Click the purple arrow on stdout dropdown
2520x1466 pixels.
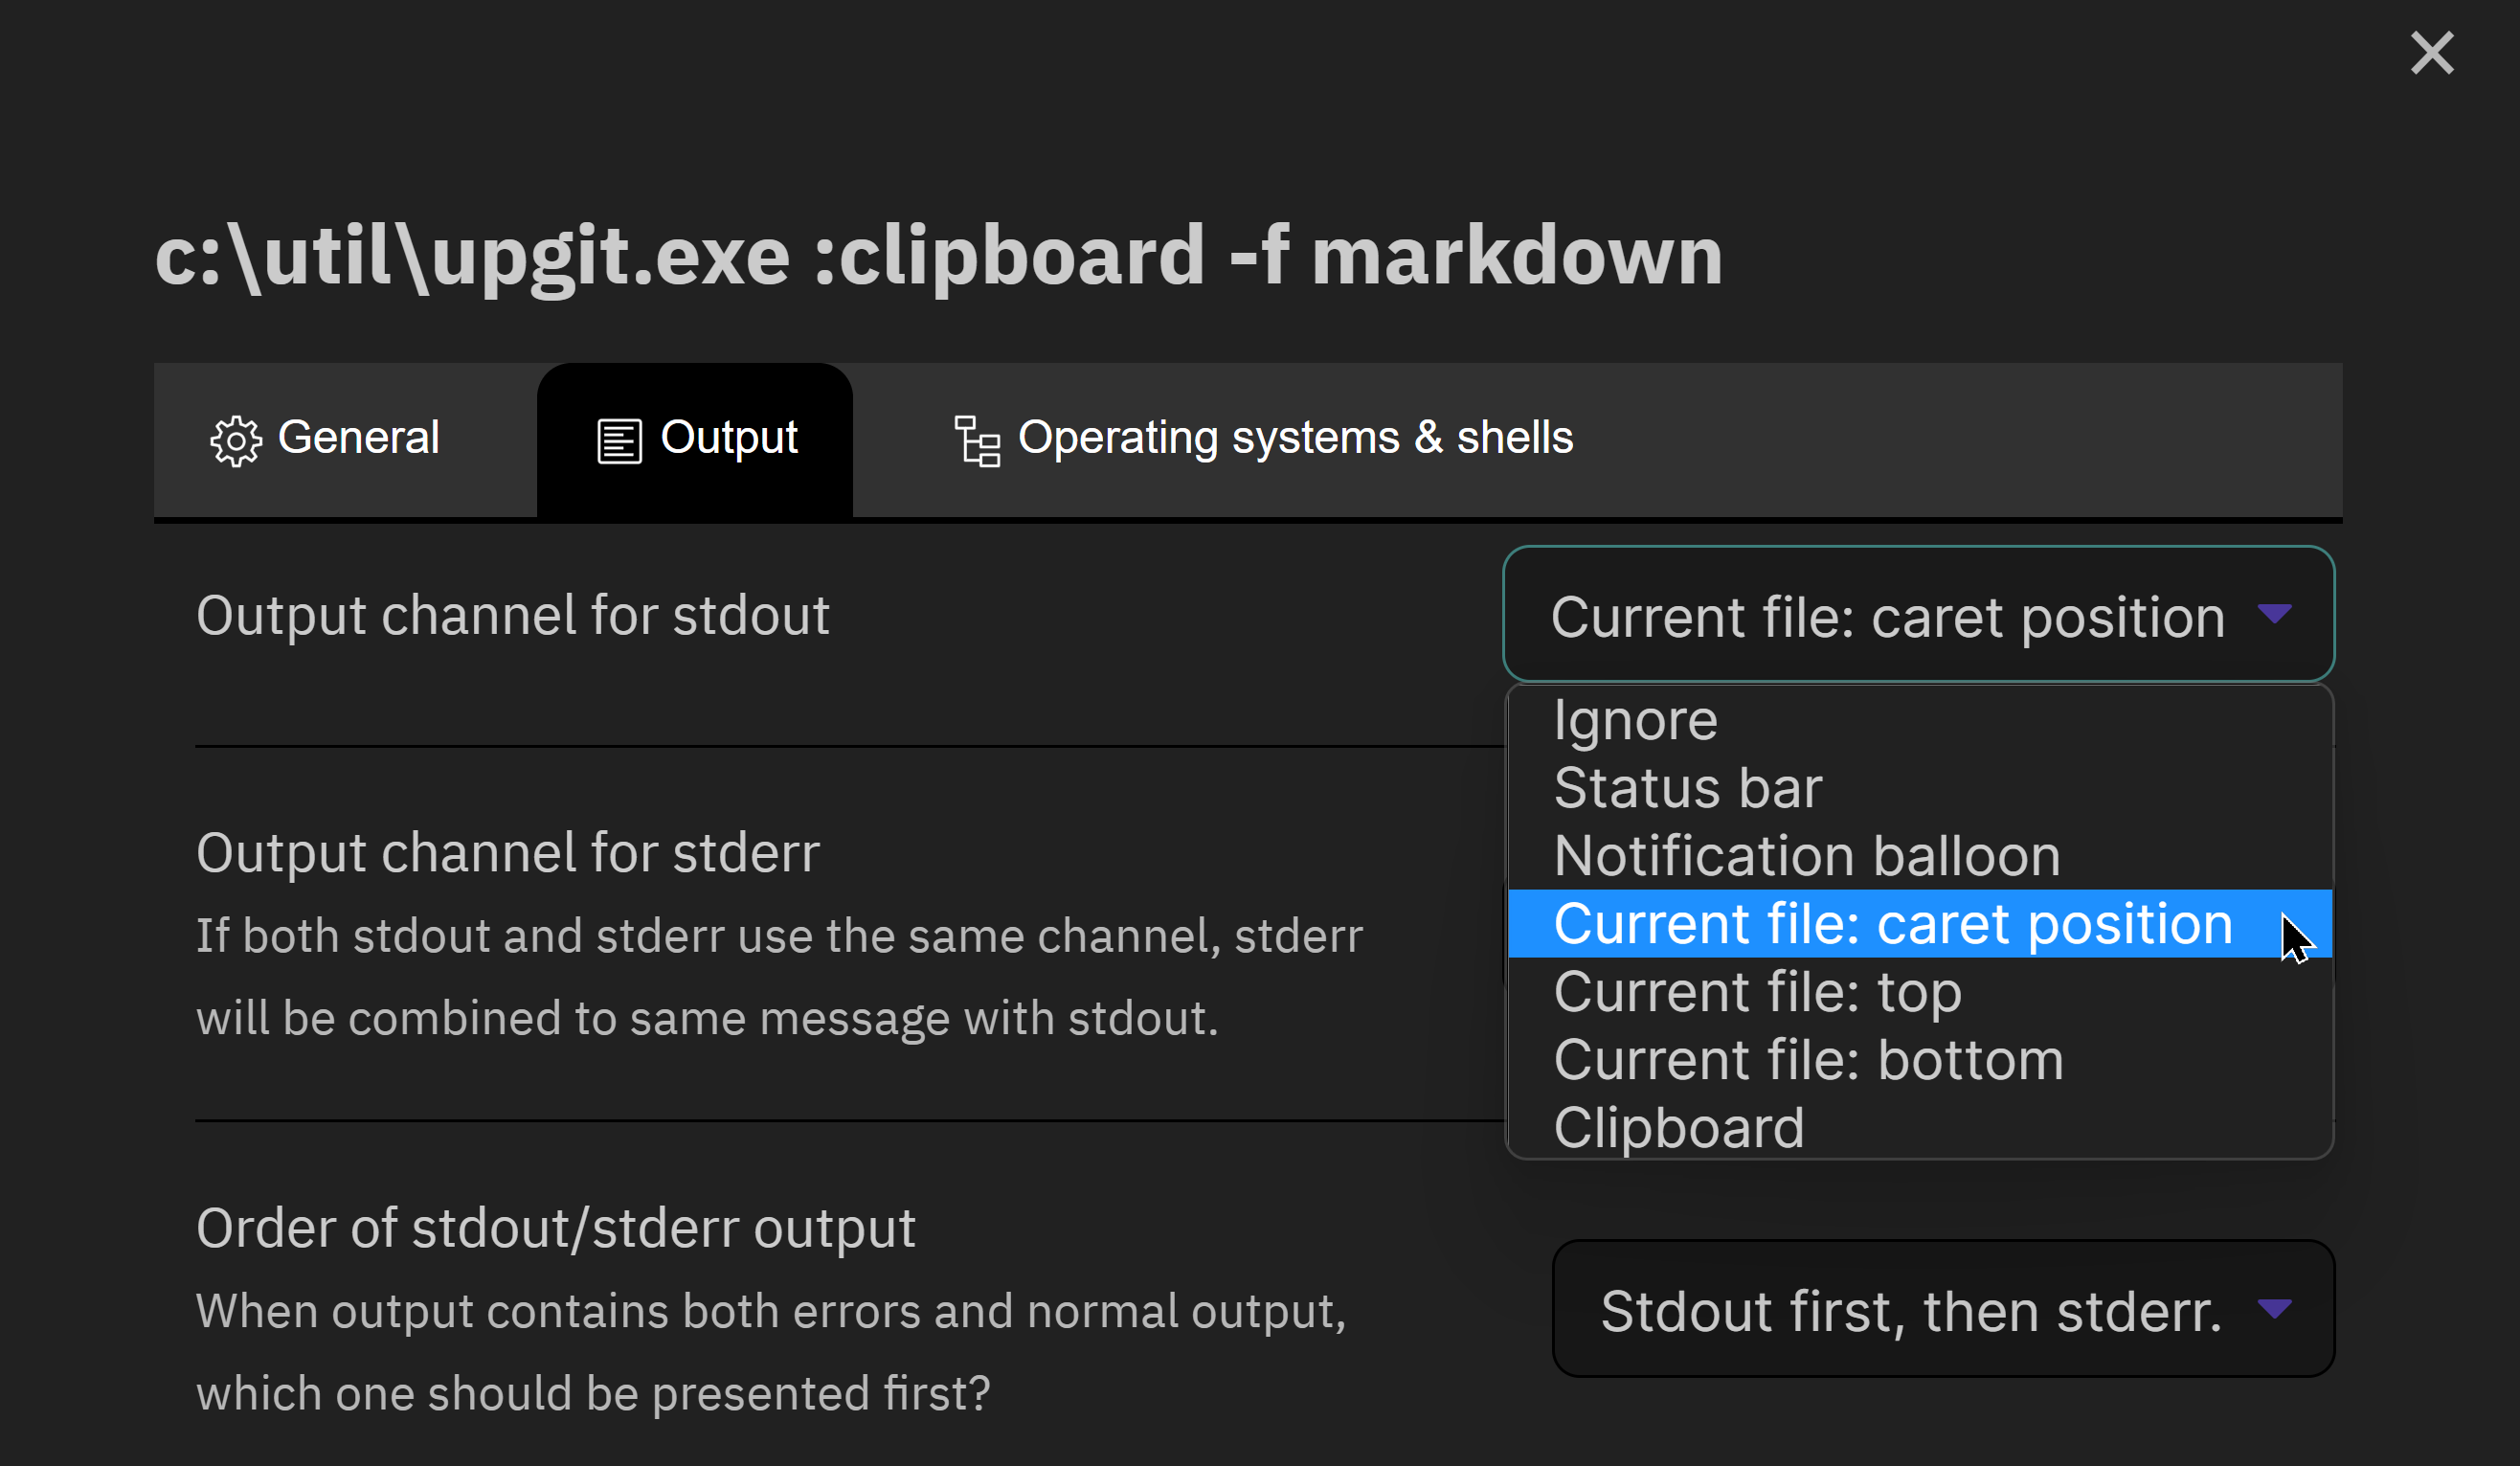click(2274, 613)
